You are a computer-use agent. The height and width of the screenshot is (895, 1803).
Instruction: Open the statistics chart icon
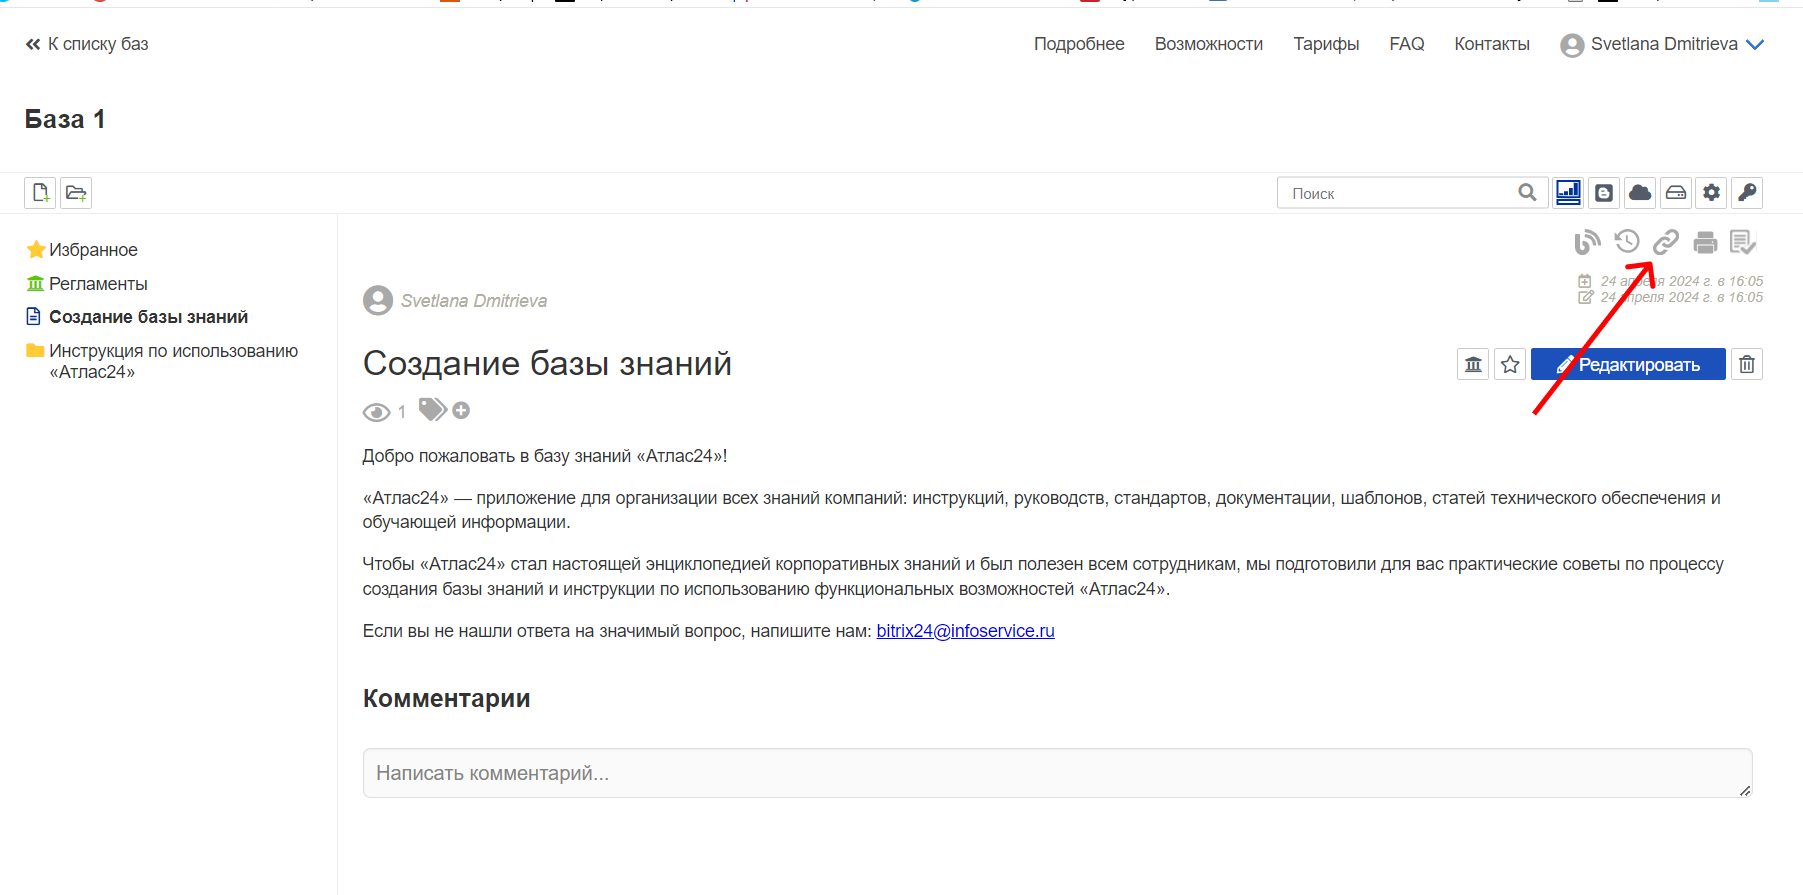[x=1568, y=193]
